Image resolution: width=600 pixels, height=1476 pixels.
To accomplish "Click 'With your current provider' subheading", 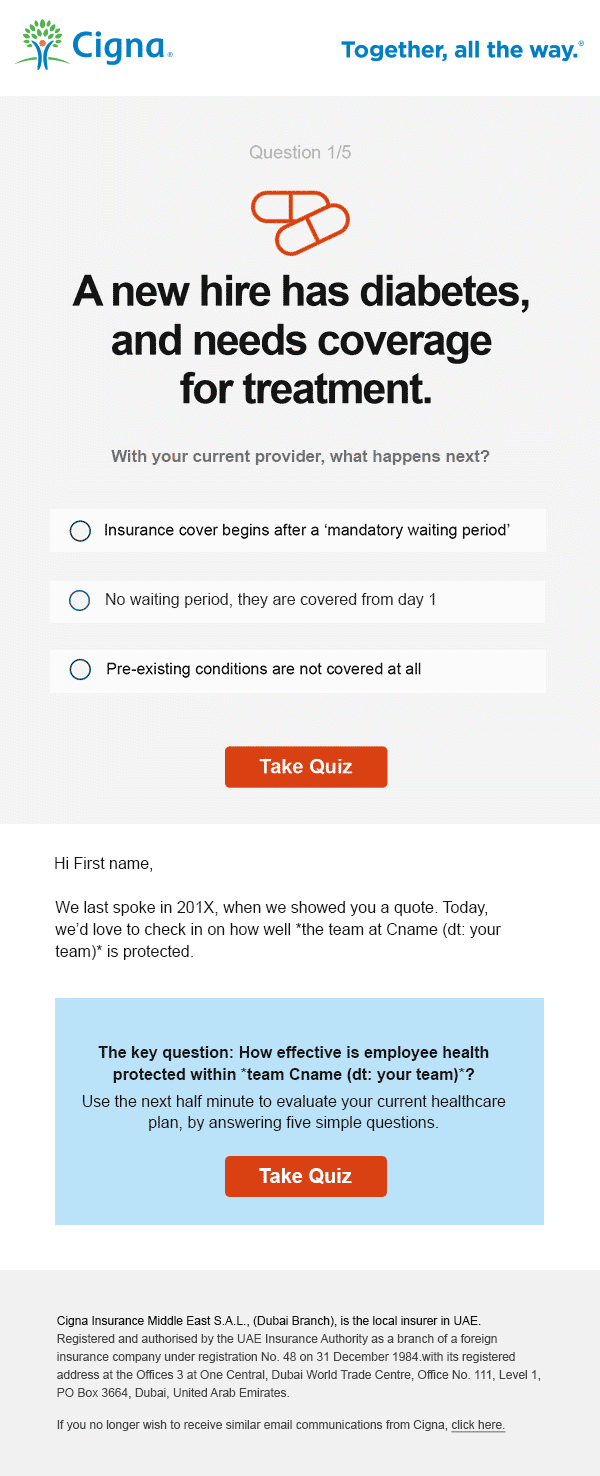I will [300, 457].
